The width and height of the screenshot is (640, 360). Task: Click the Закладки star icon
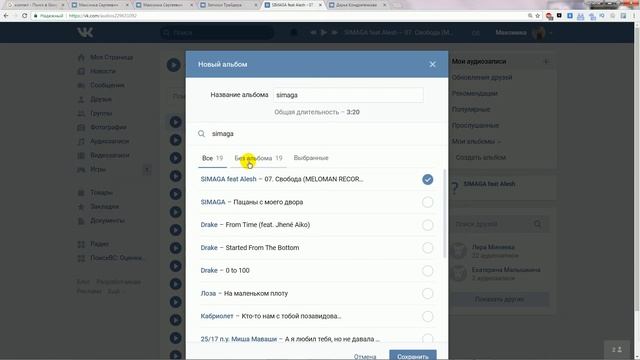tap(81, 207)
